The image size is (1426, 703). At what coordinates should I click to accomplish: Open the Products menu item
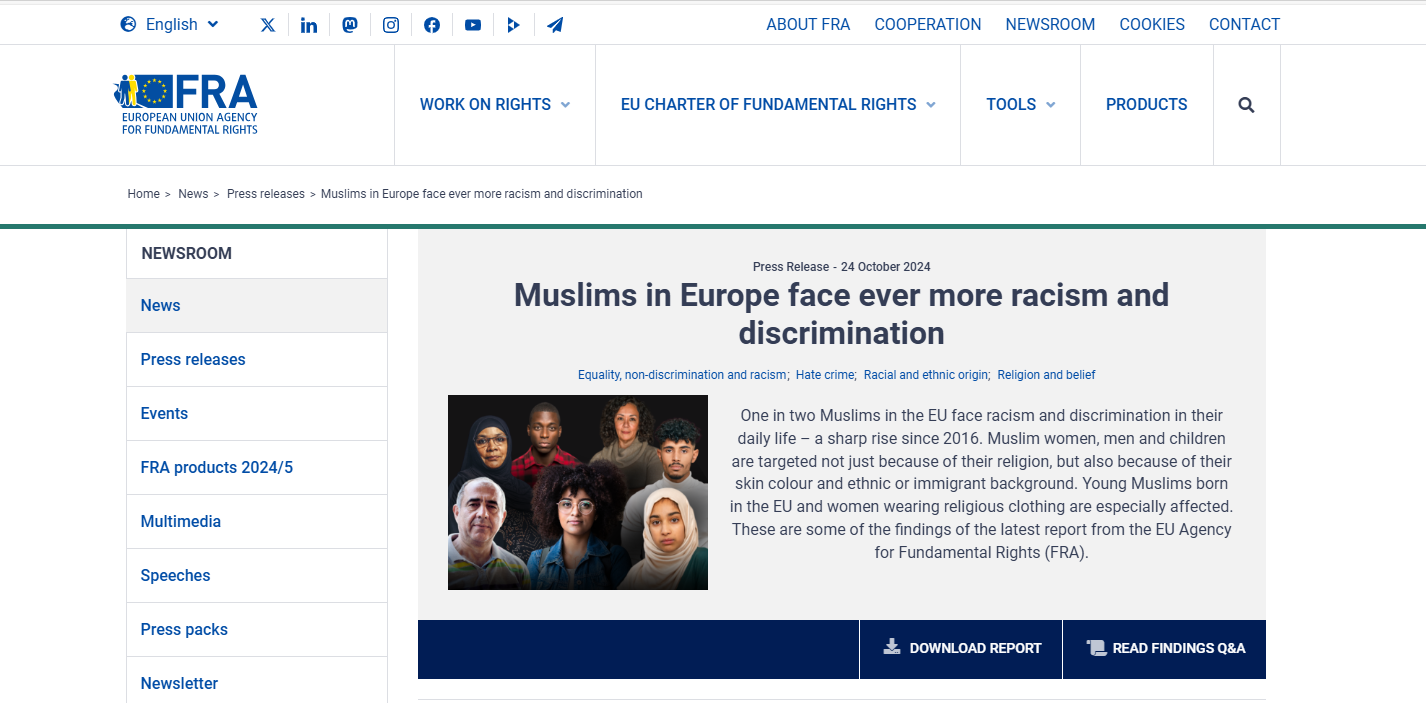1146,105
